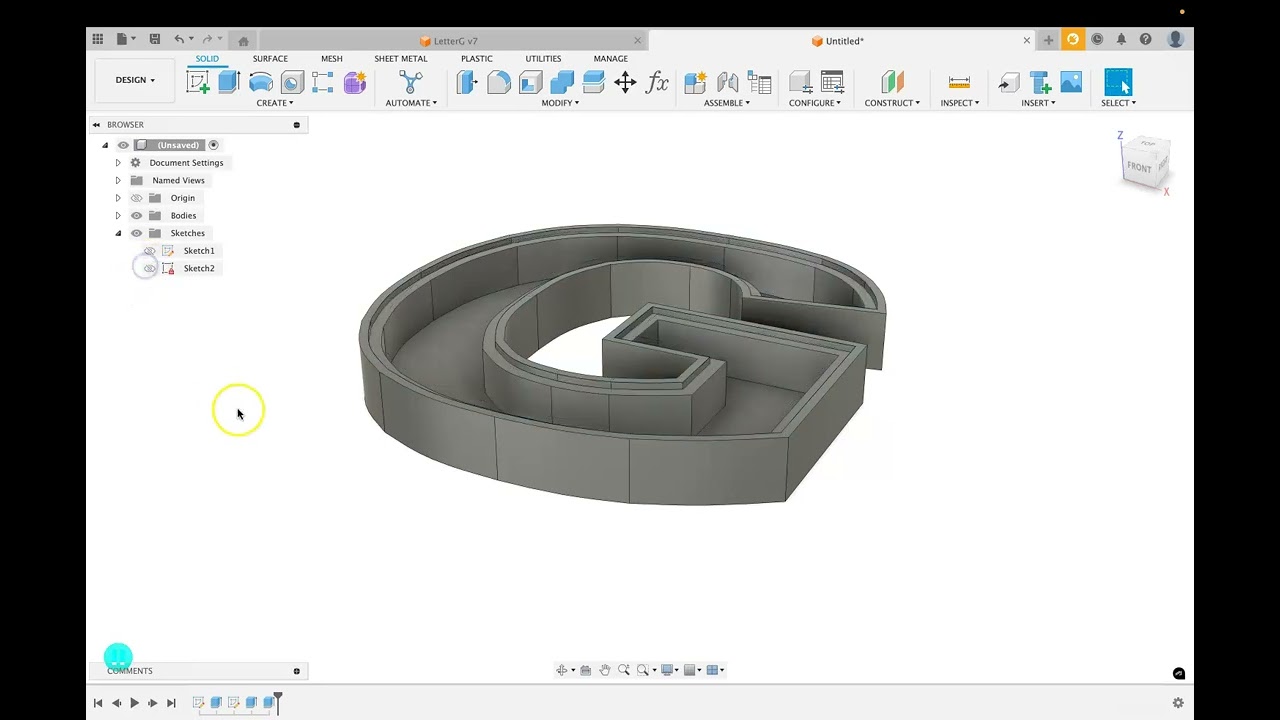Click the FRONT face of ViewCube
This screenshot has height=720, width=1280.
click(1139, 167)
